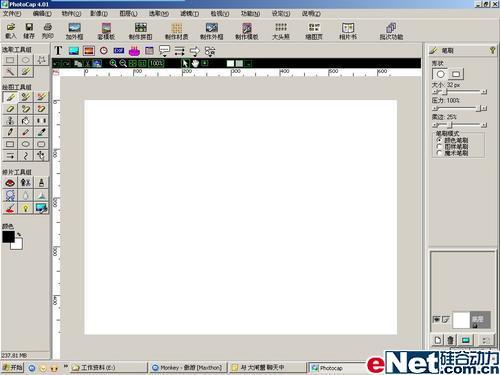Select the rounded rectangle shape tool
Screen dimensions: 500x375
41,144
